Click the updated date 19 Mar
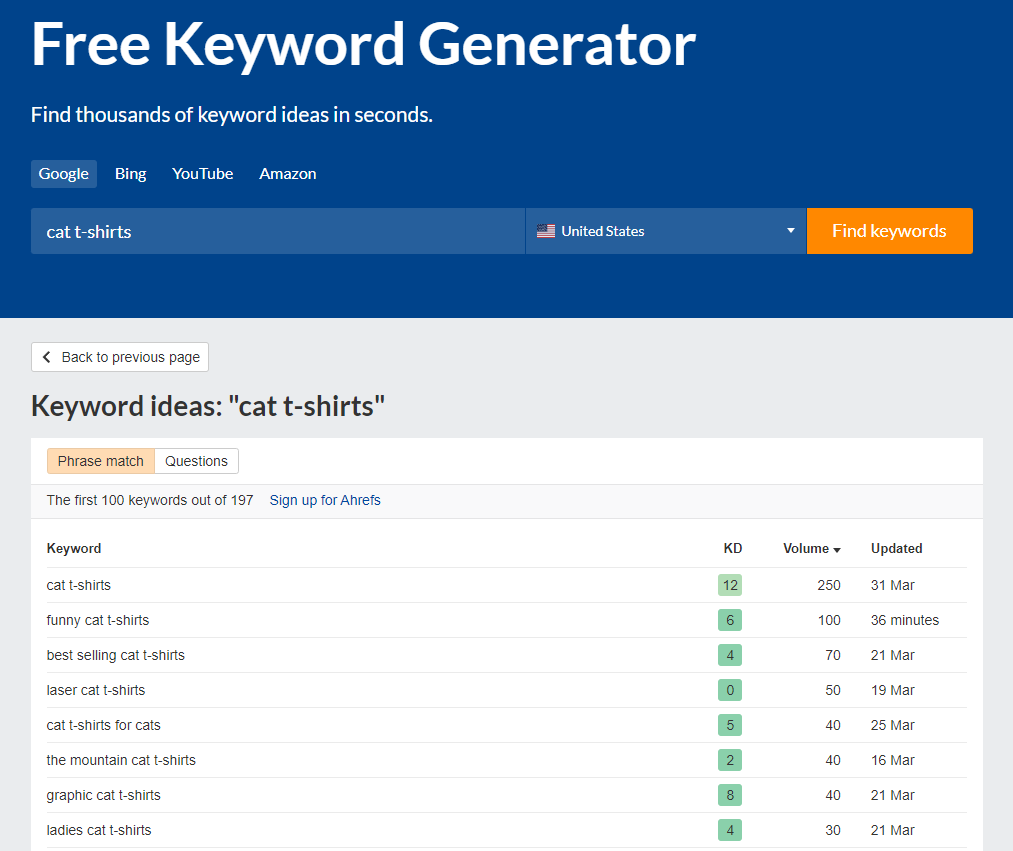This screenshot has width=1013, height=851. (892, 690)
